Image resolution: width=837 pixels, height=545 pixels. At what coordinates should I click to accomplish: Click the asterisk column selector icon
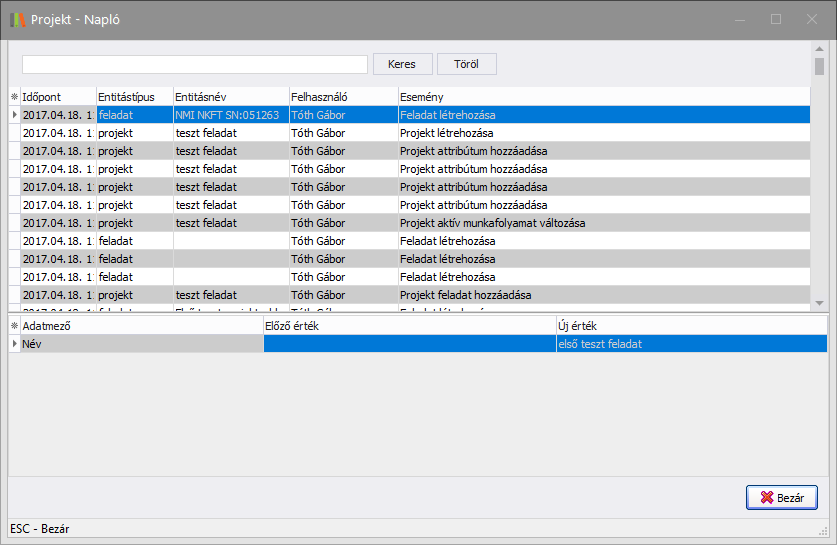point(14,96)
